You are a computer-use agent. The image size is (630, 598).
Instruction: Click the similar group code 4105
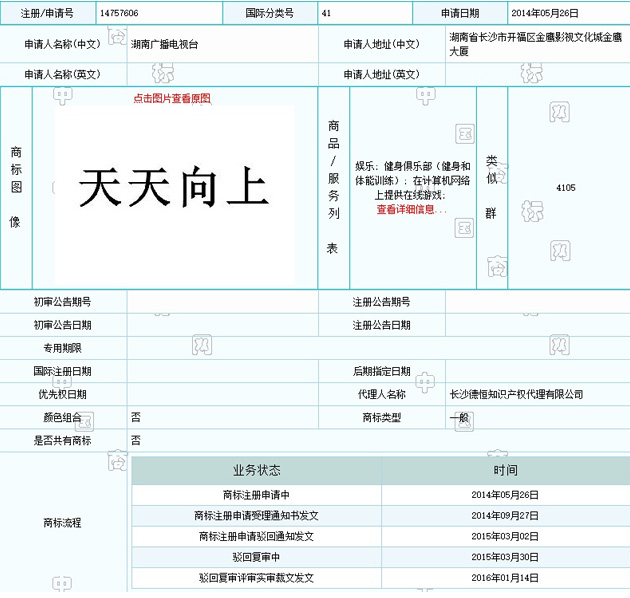[565, 187]
